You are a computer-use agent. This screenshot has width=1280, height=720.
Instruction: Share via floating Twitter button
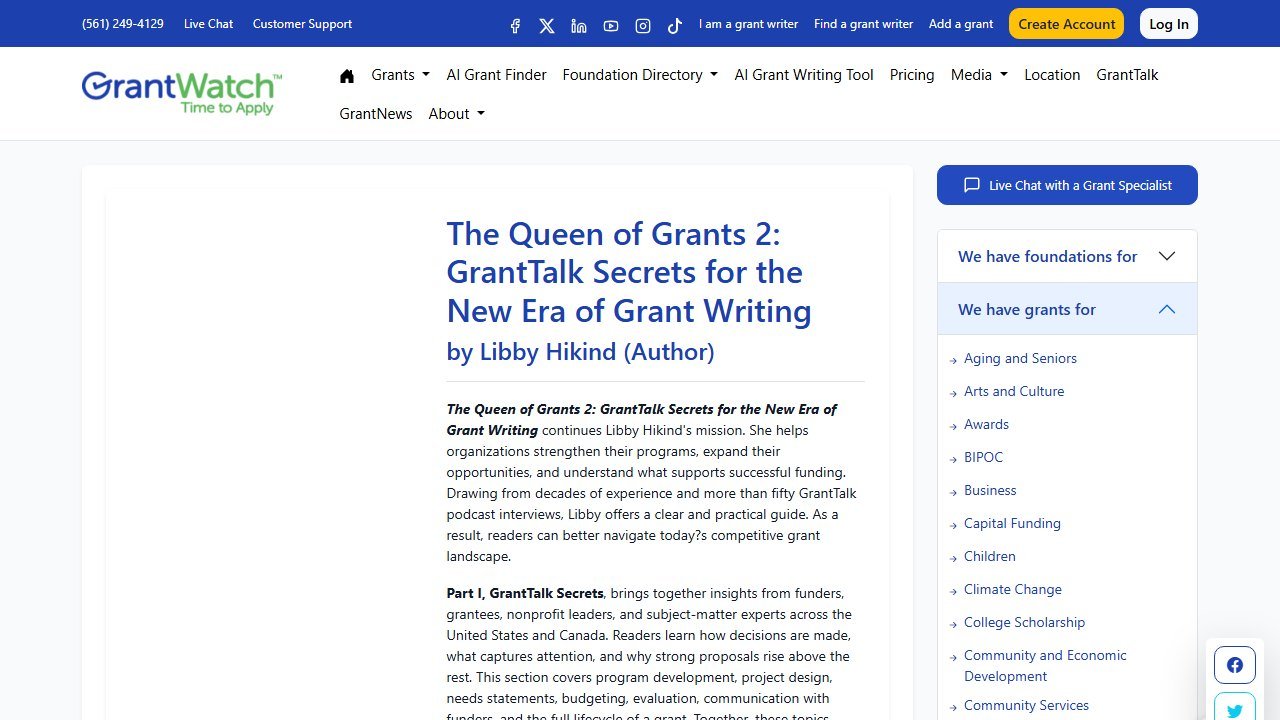[x=1234, y=709]
